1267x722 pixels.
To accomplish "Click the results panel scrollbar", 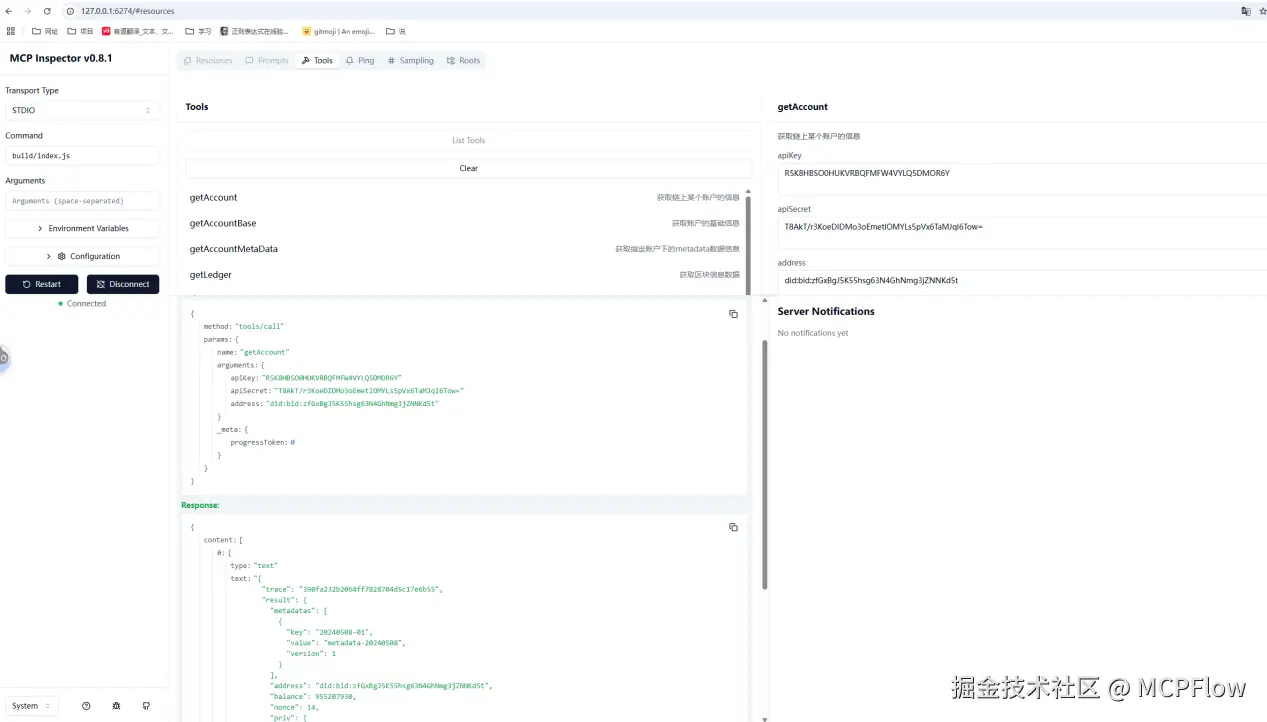I will point(765,465).
